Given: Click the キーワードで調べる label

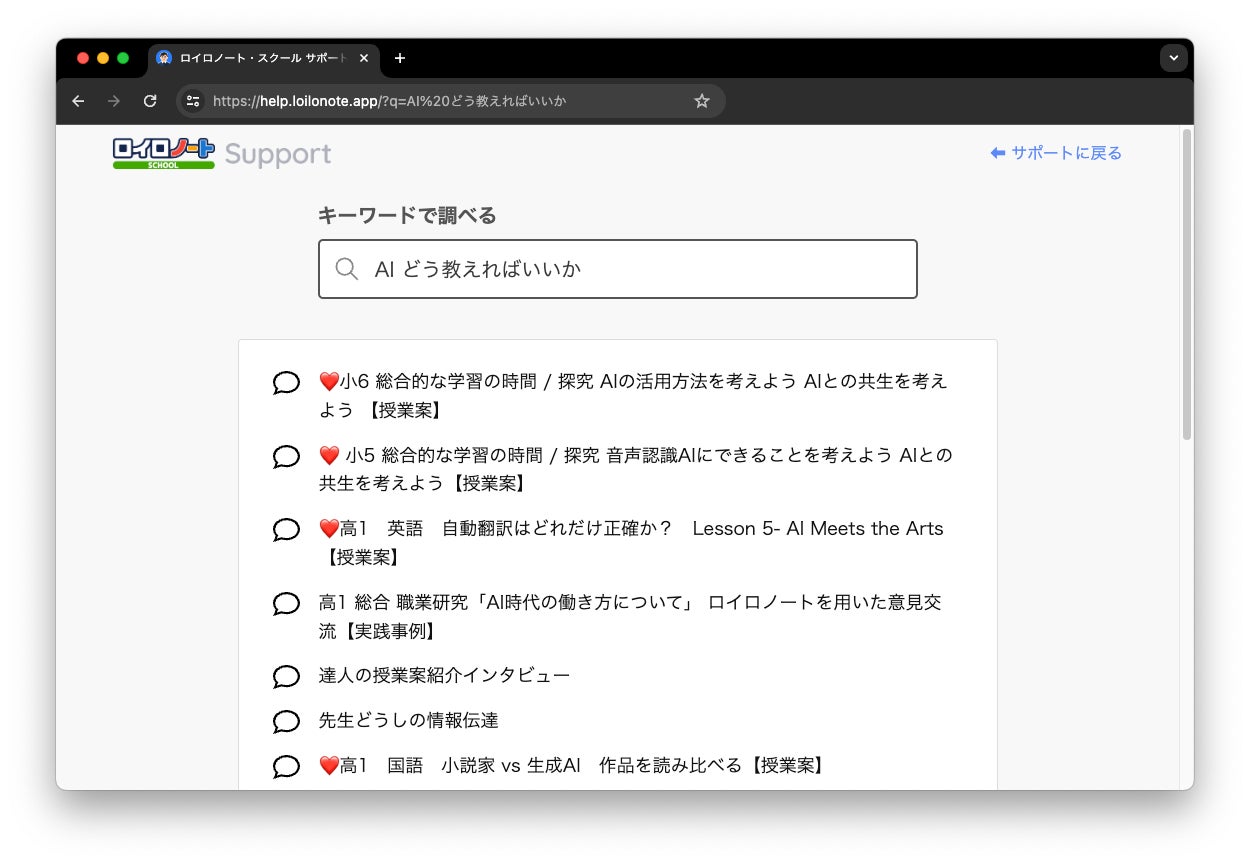Looking at the screenshot, I should tap(407, 215).
